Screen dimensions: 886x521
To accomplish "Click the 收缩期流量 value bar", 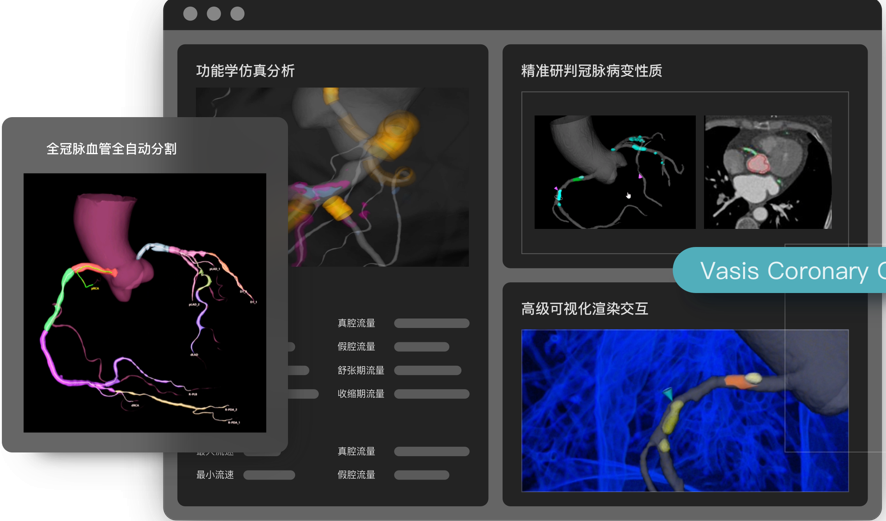I will click(431, 394).
